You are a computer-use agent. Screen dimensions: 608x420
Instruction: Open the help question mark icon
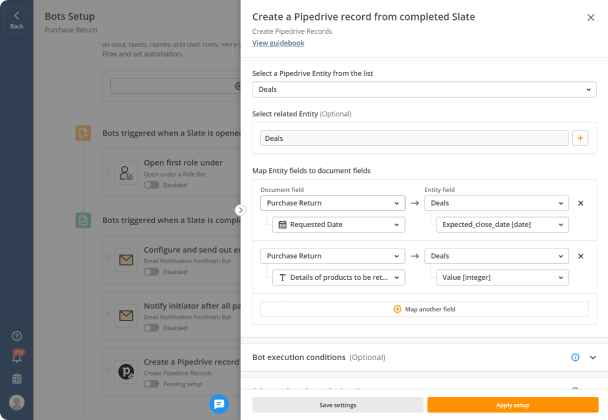pos(17,336)
